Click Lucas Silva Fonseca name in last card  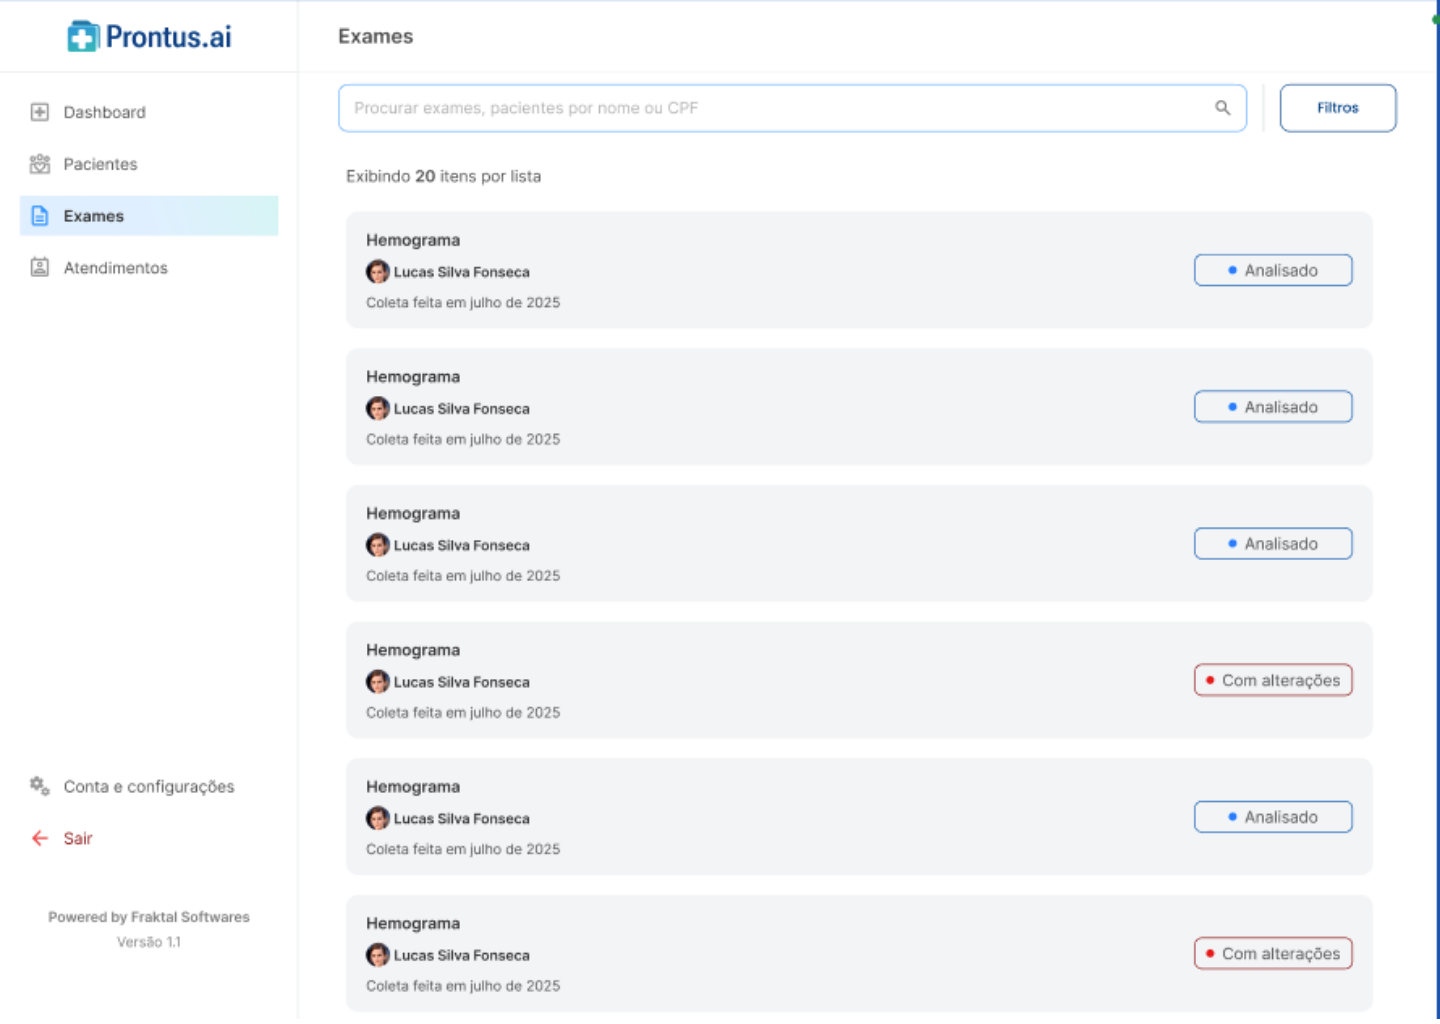pyautogui.click(x=462, y=955)
